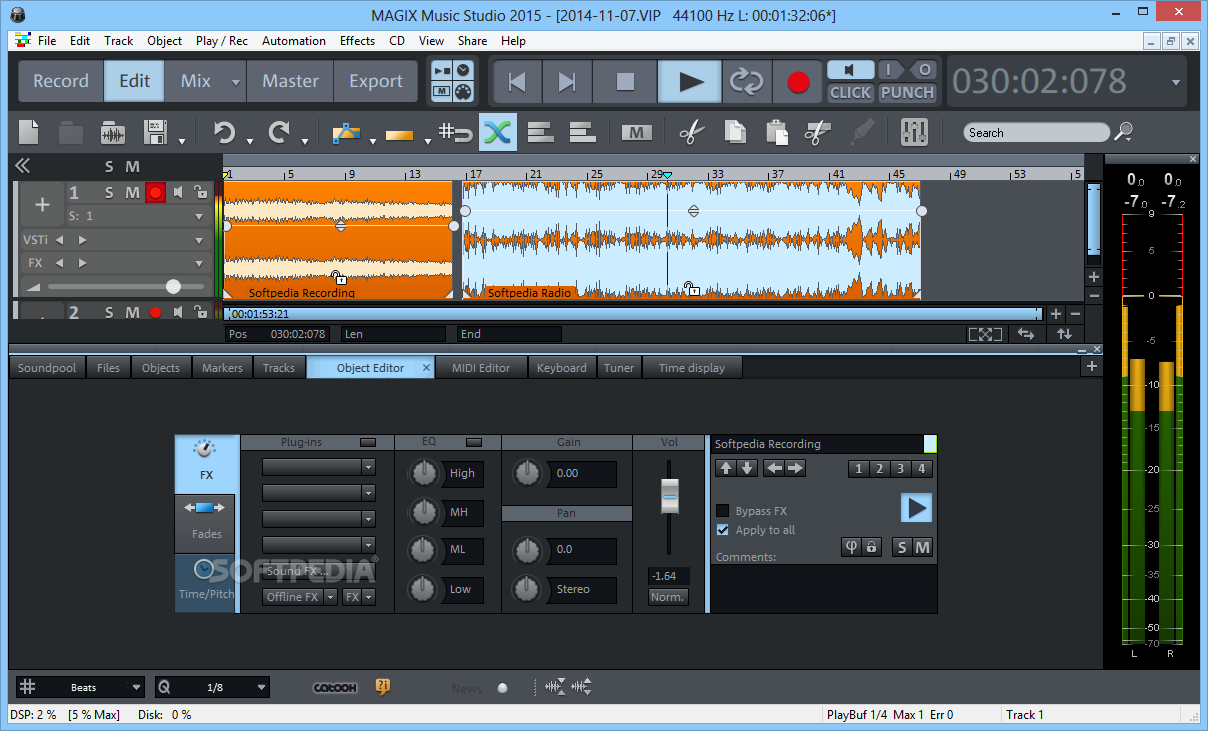
Task: Click the crossfade X icon in toolbar
Action: (x=497, y=132)
